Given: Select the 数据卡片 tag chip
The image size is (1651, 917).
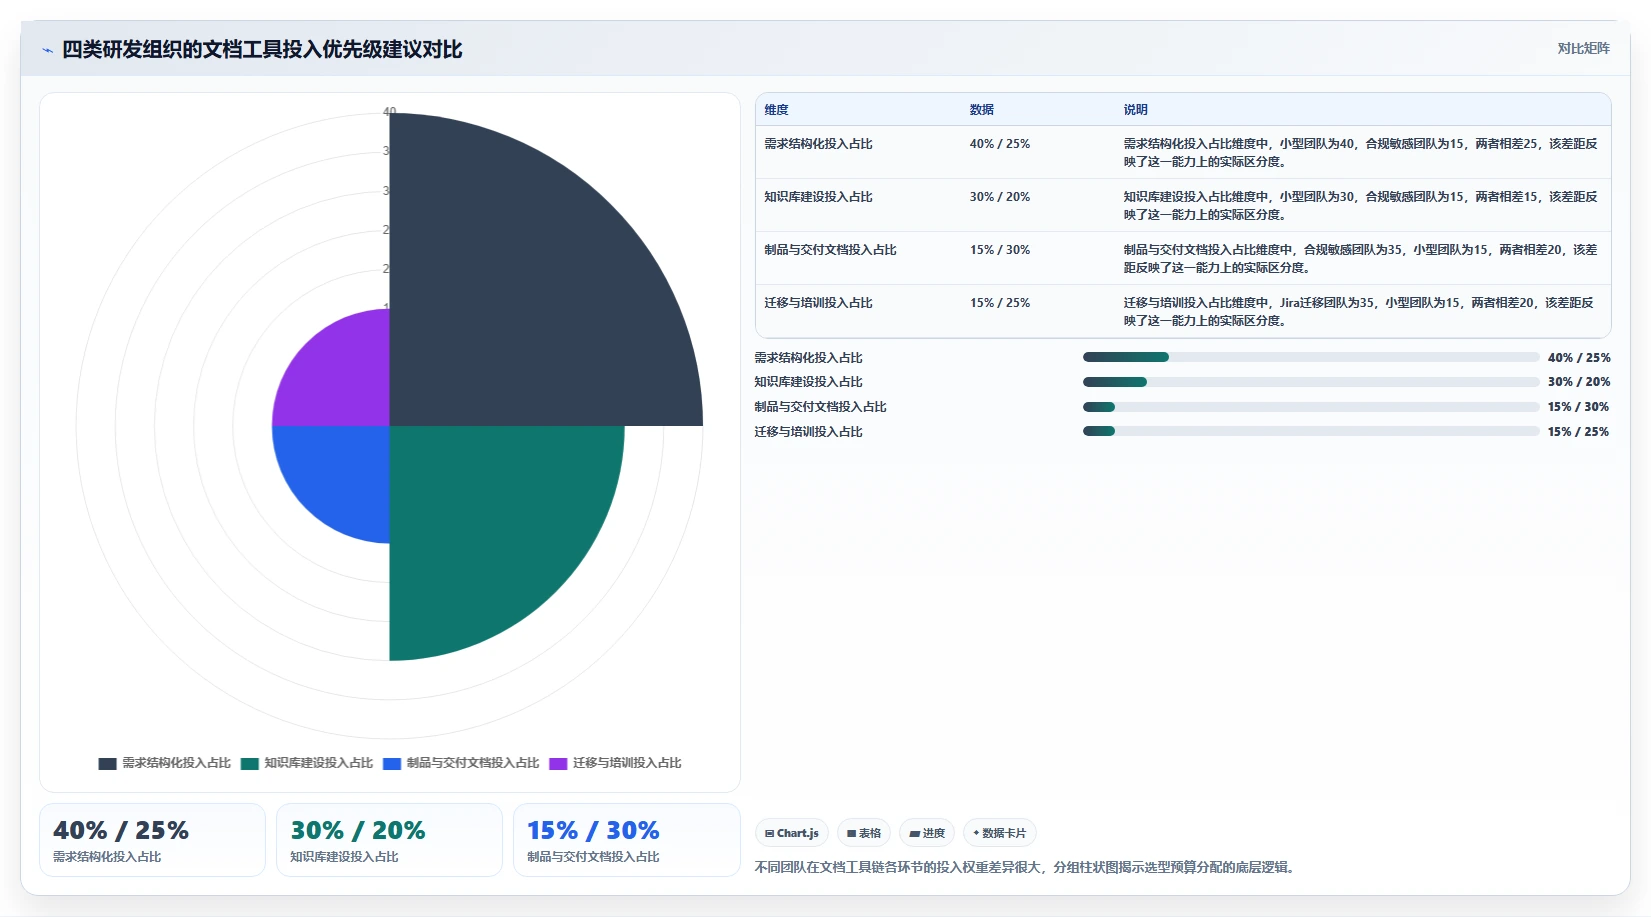Looking at the screenshot, I should [999, 833].
